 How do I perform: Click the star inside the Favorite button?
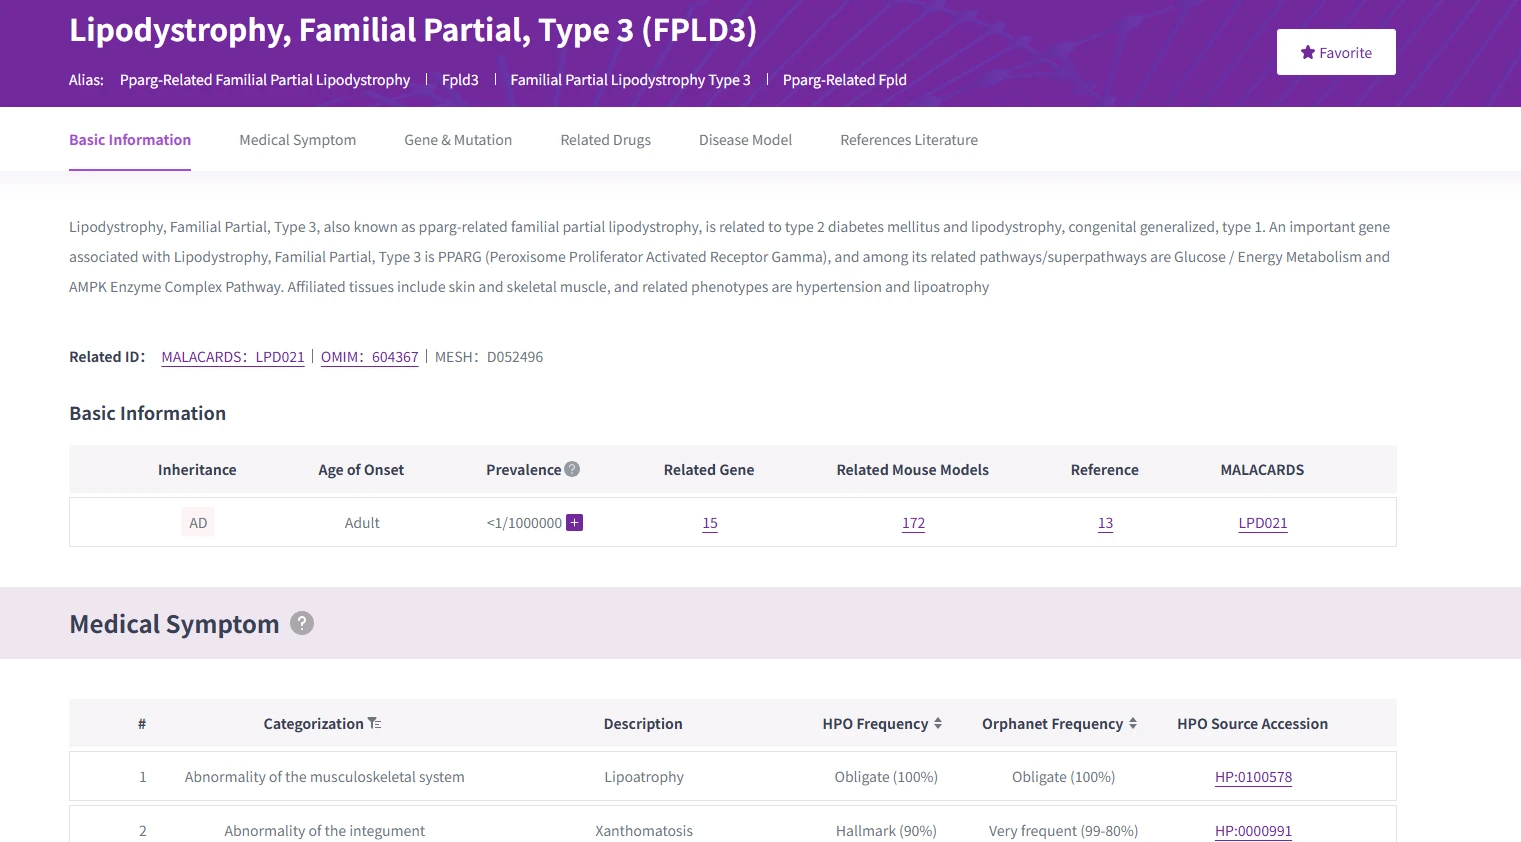point(1309,52)
